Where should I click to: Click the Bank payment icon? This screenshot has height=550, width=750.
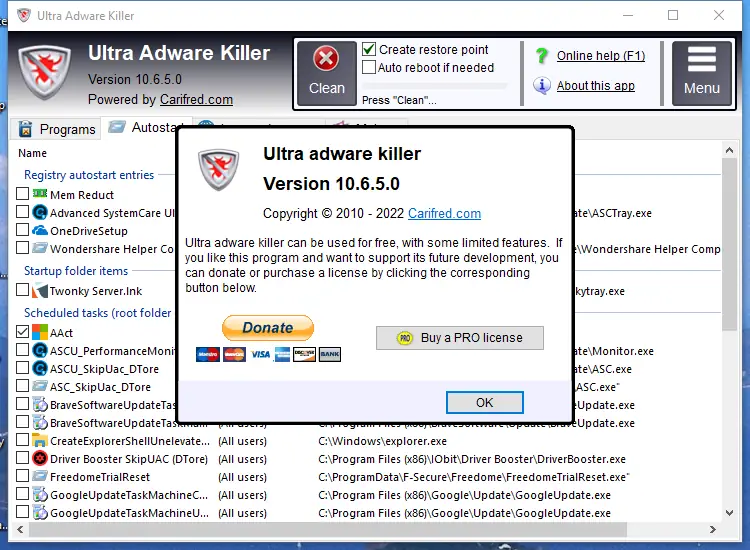pyautogui.click(x=330, y=354)
